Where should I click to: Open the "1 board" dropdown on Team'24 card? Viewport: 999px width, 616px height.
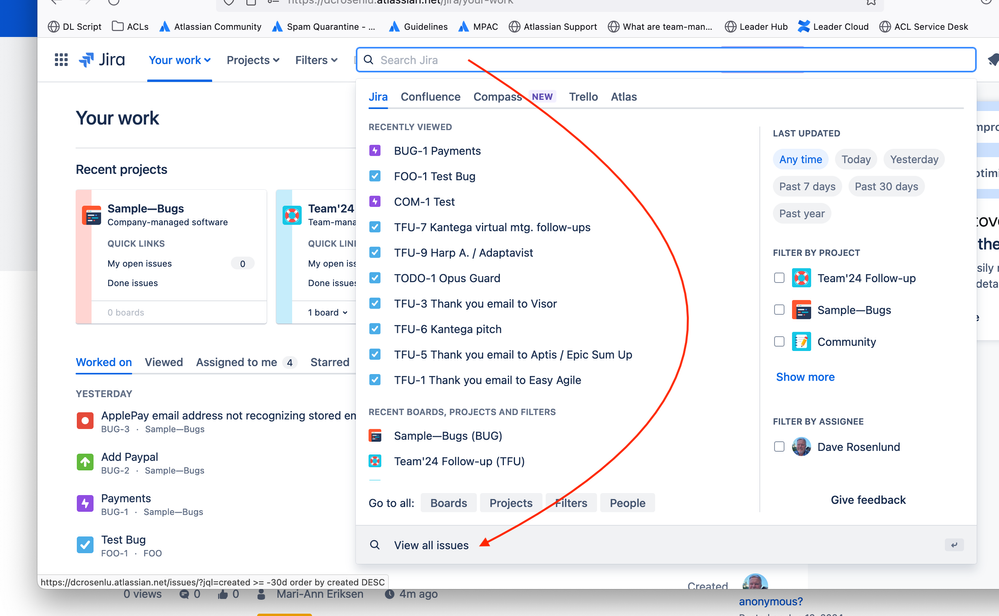point(325,312)
